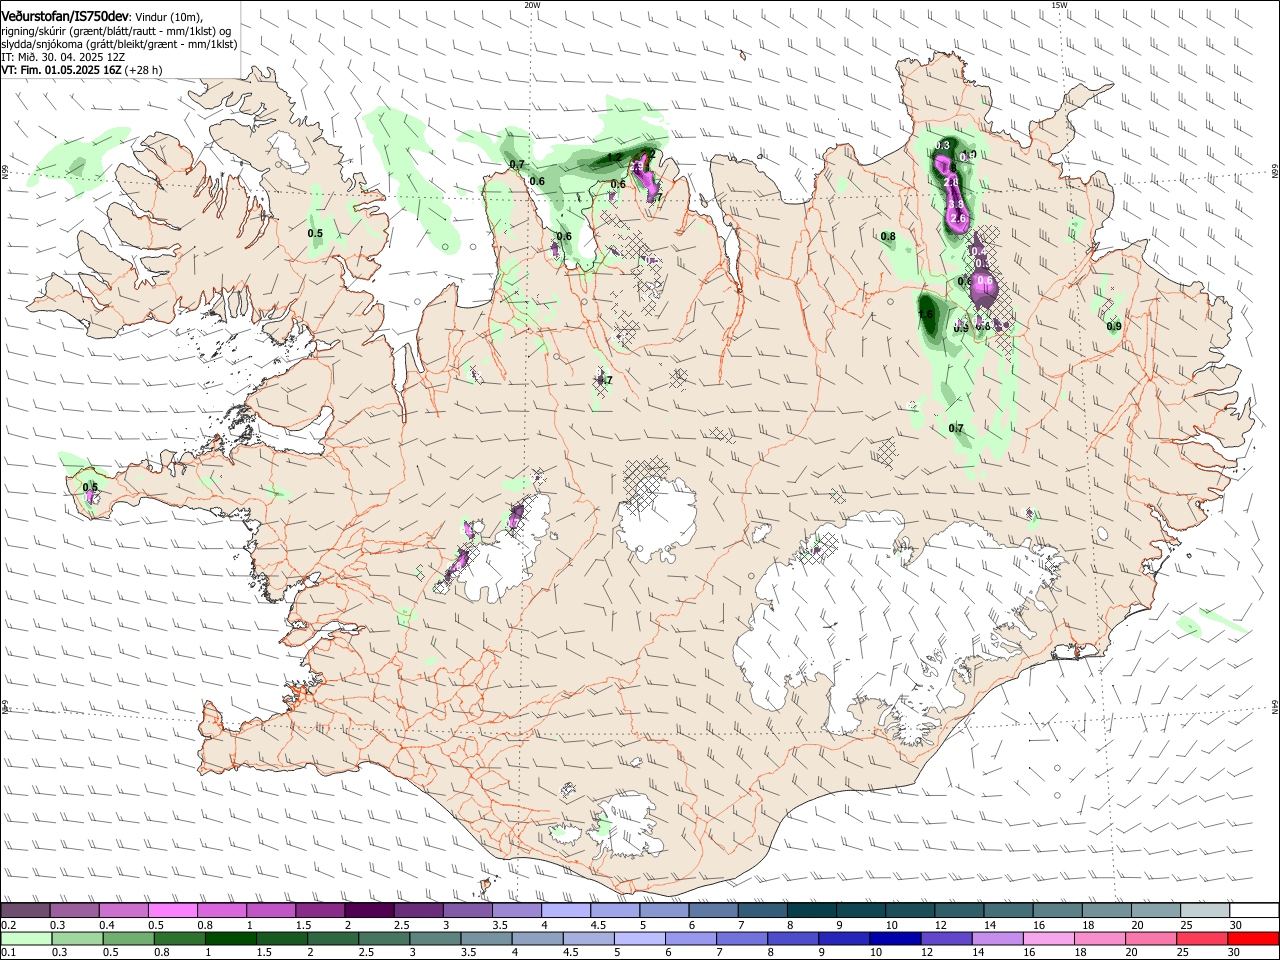Click the '(+28 h)' forecast offset text

143,70
